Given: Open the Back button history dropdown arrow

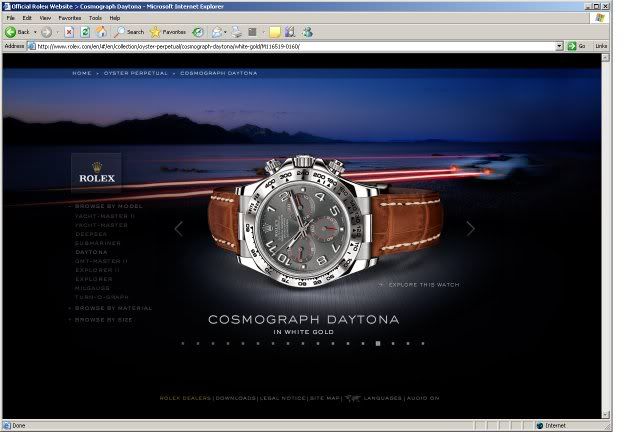Looking at the screenshot, I should 35,32.
